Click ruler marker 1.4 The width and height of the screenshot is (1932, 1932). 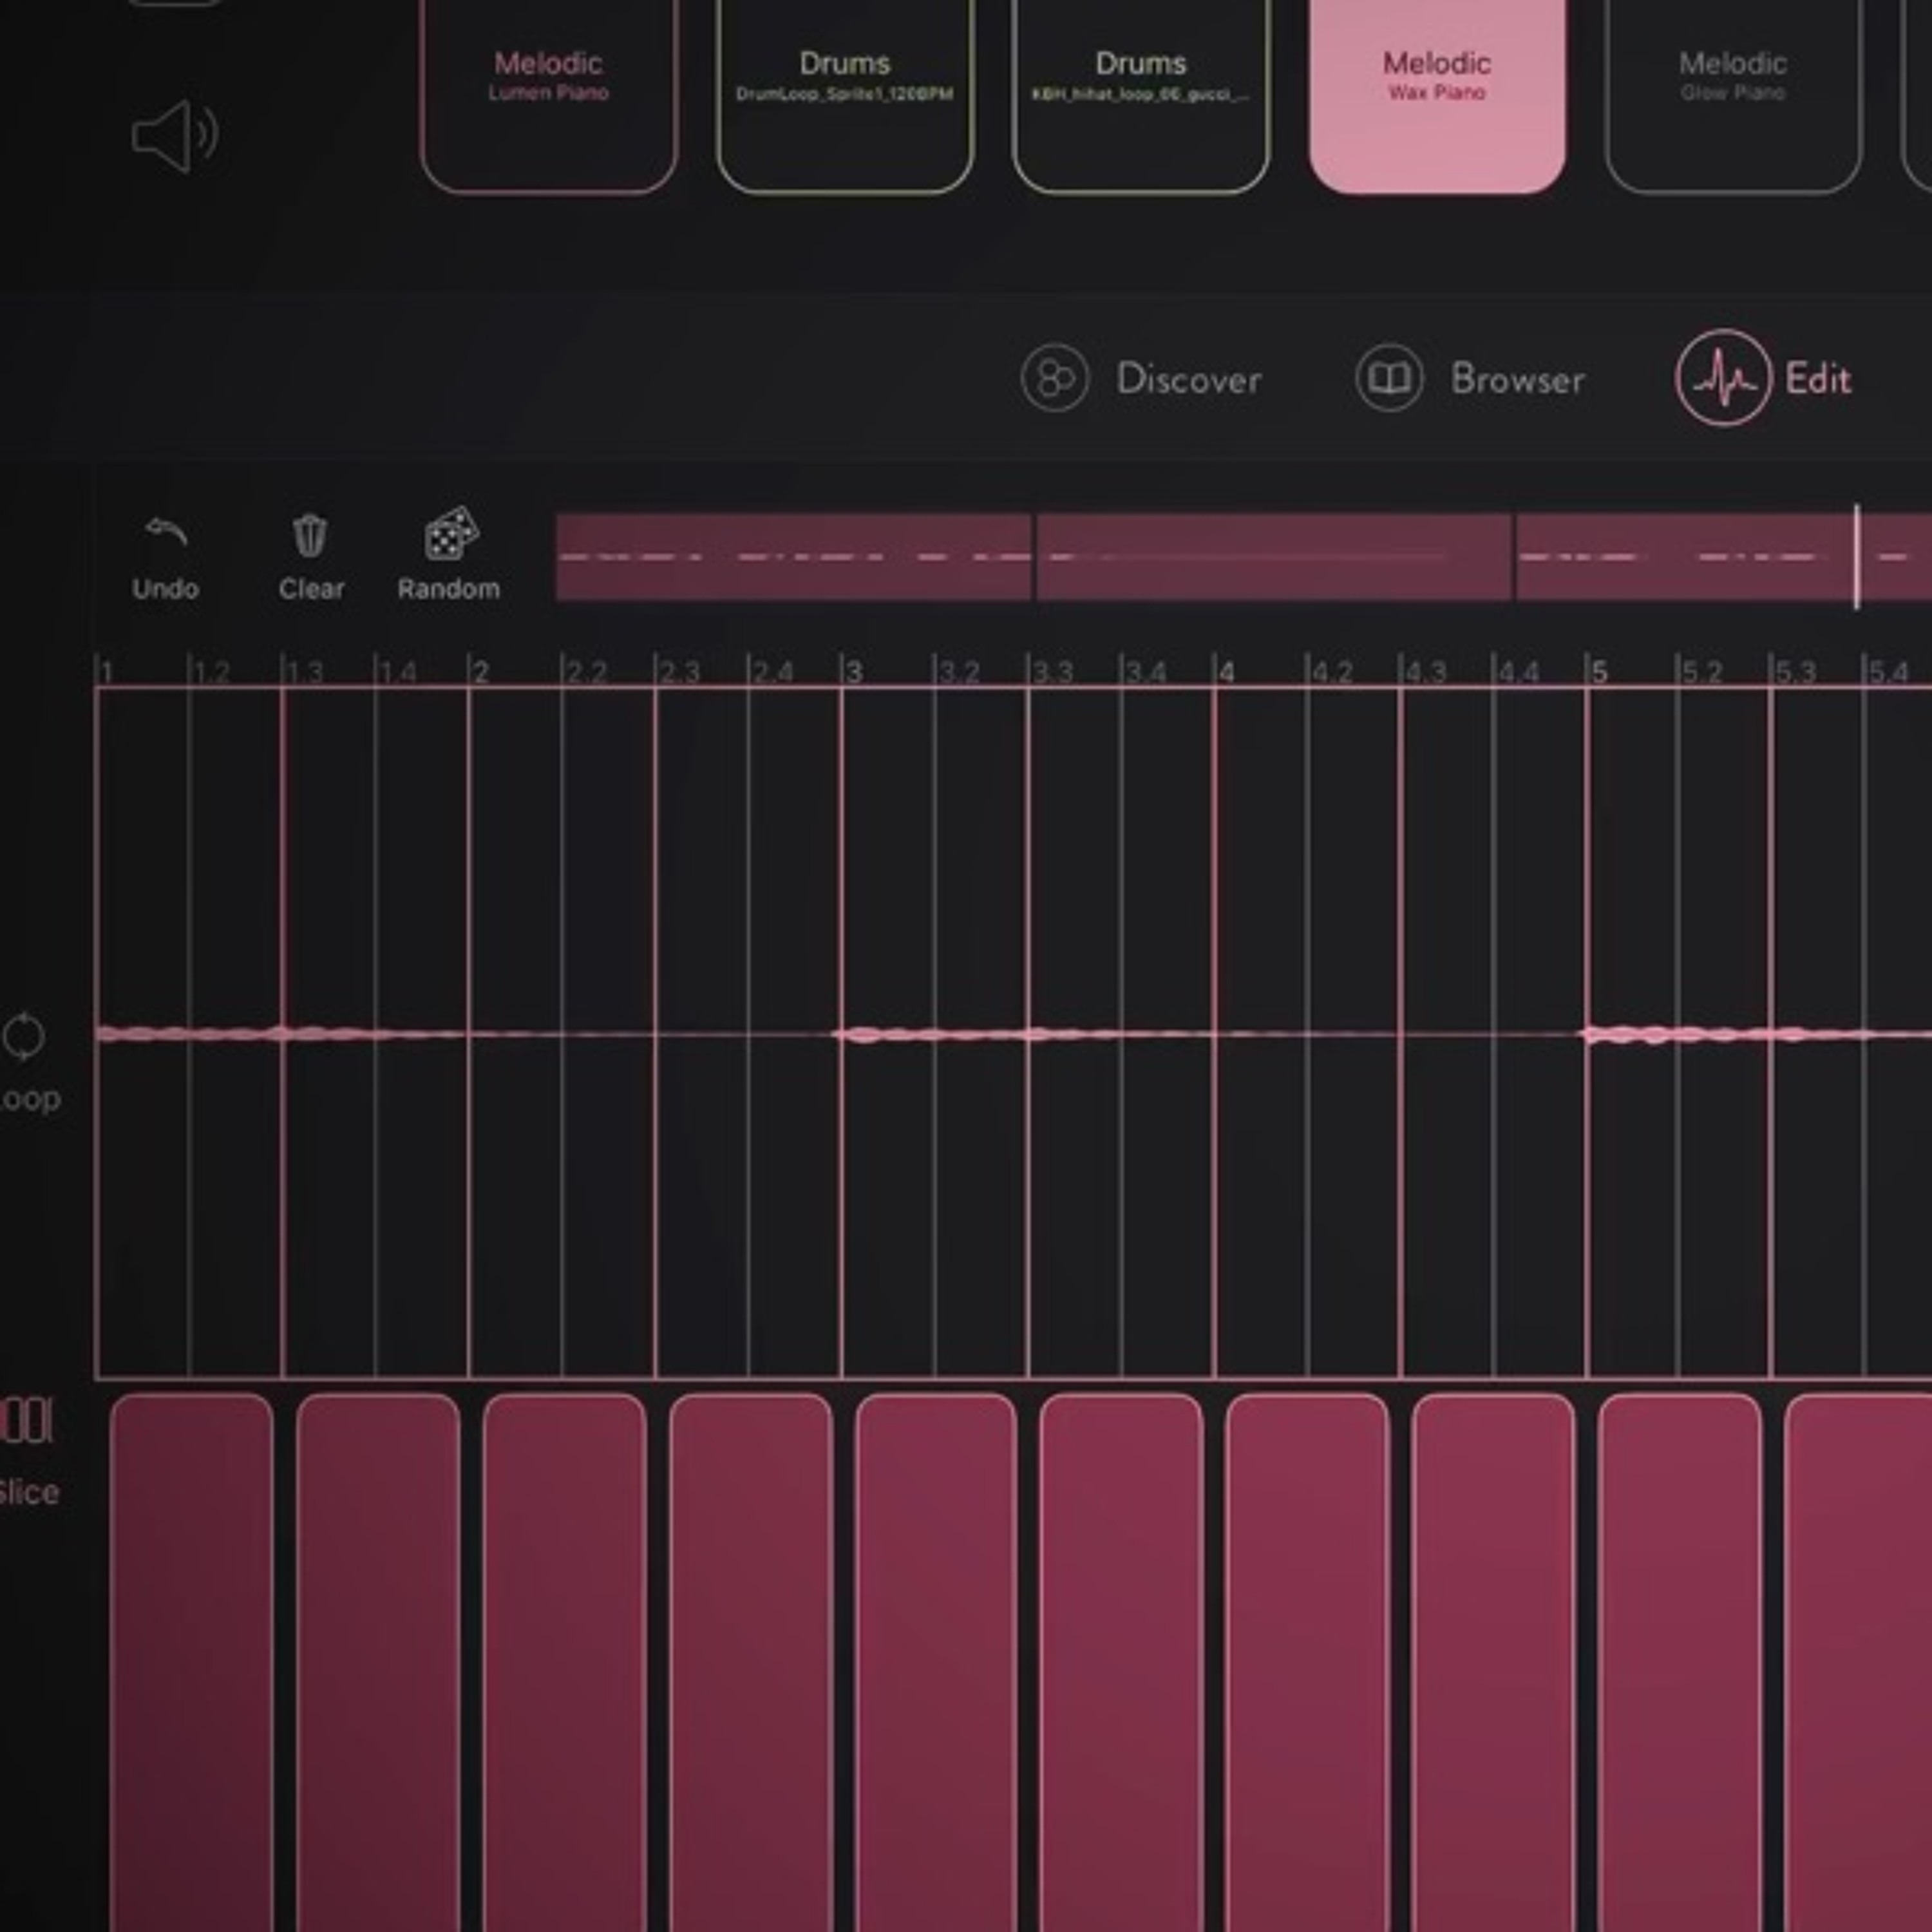397,672
